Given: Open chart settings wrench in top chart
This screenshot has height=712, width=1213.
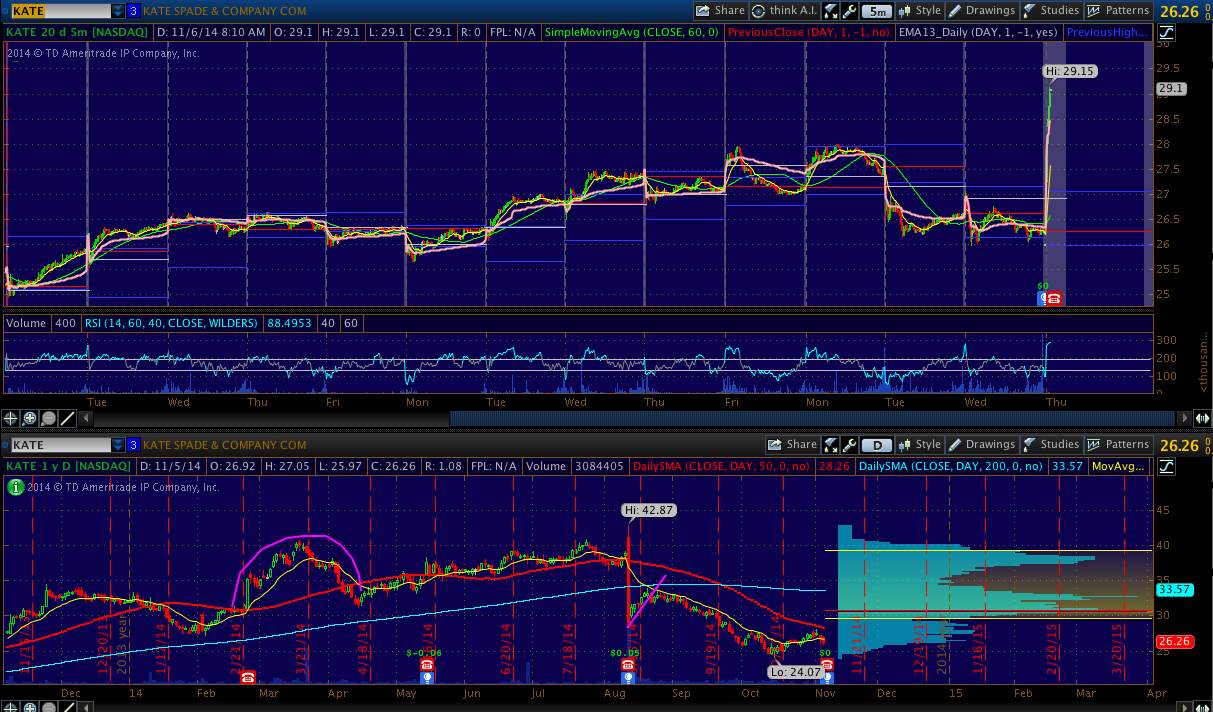Looking at the screenshot, I should [849, 11].
